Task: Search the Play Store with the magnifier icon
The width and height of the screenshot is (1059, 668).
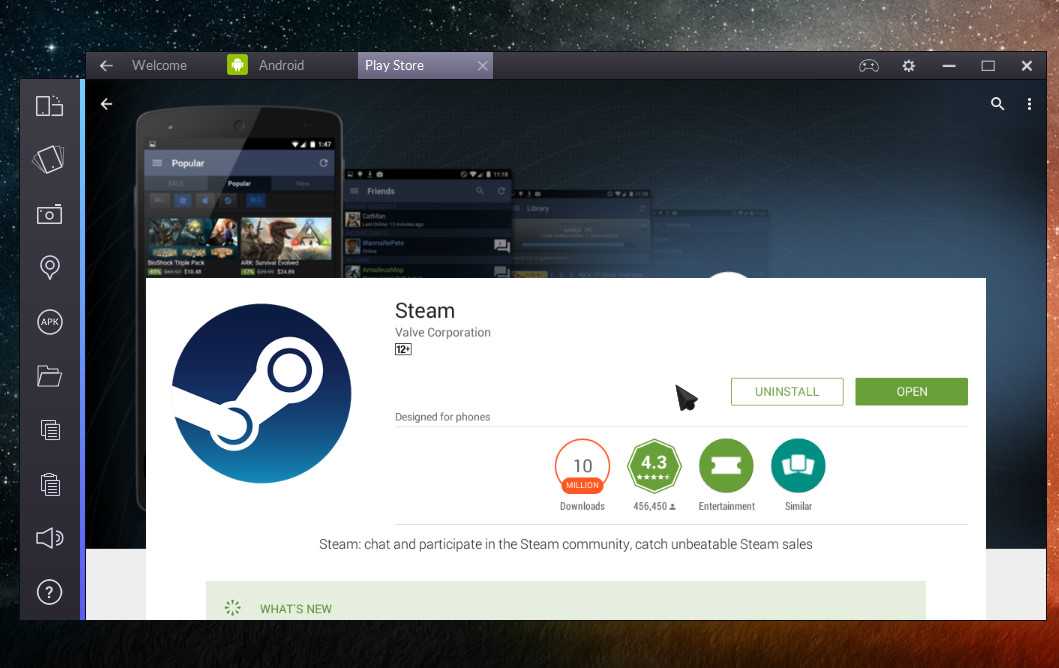Action: 998,104
